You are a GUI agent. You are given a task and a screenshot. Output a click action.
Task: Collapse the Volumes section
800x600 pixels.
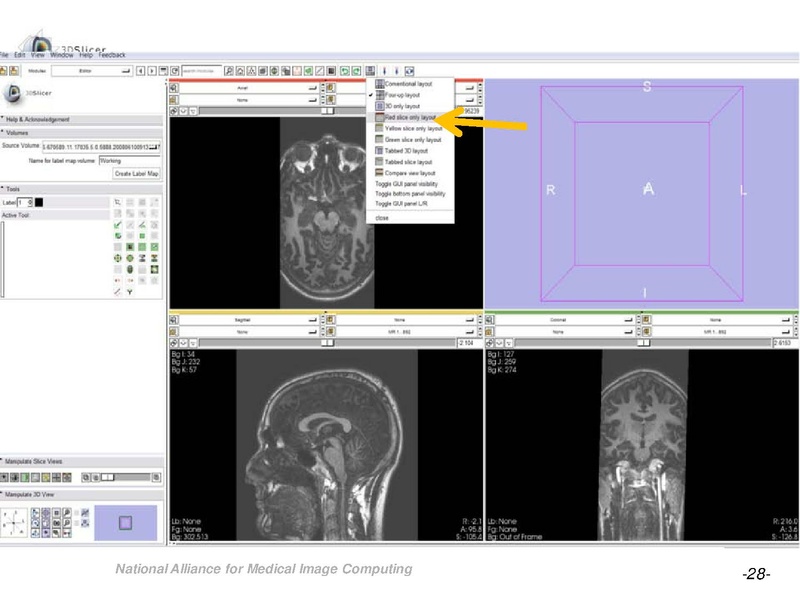pyautogui.click(x=81, y=133)
